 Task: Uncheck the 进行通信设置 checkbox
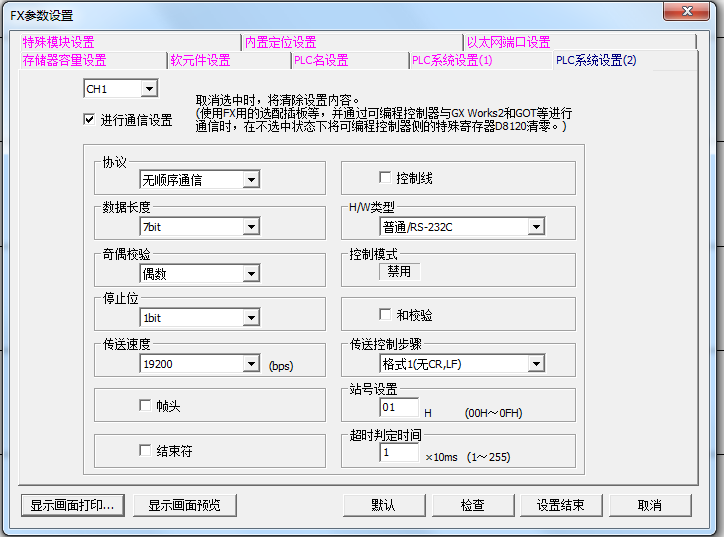(90, 120)
